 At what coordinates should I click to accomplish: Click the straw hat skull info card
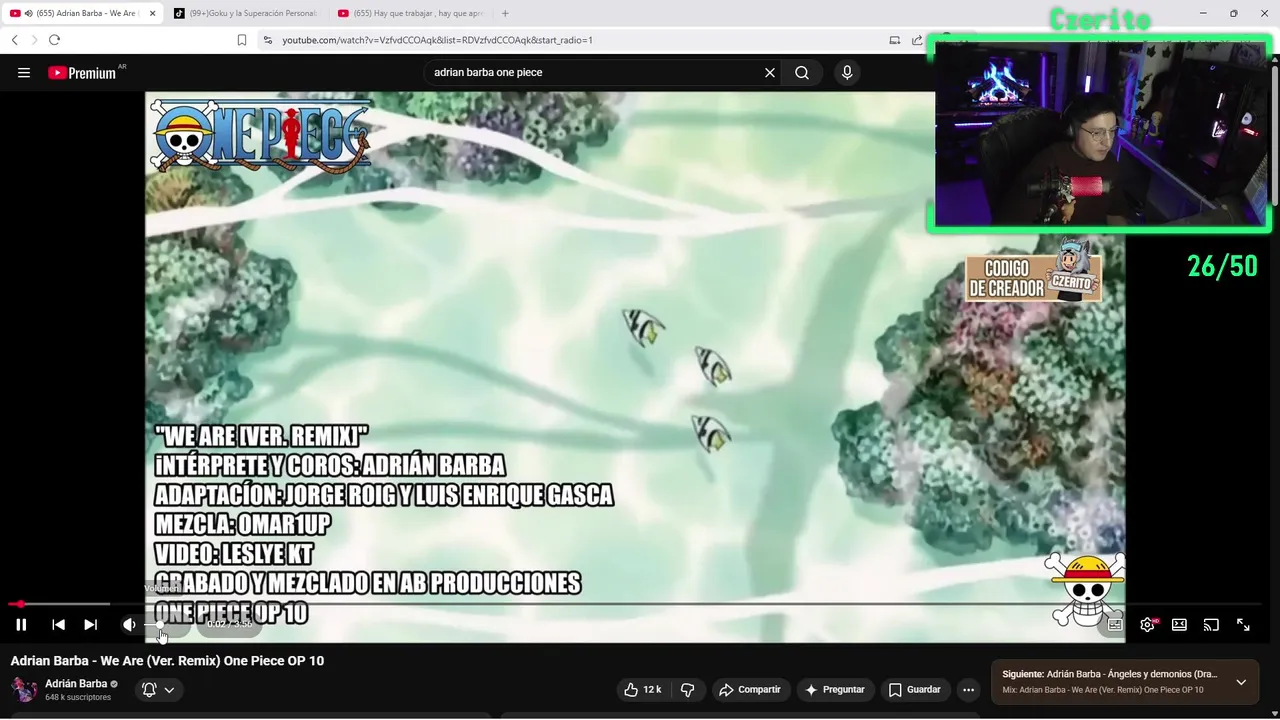coord(1085,590)
